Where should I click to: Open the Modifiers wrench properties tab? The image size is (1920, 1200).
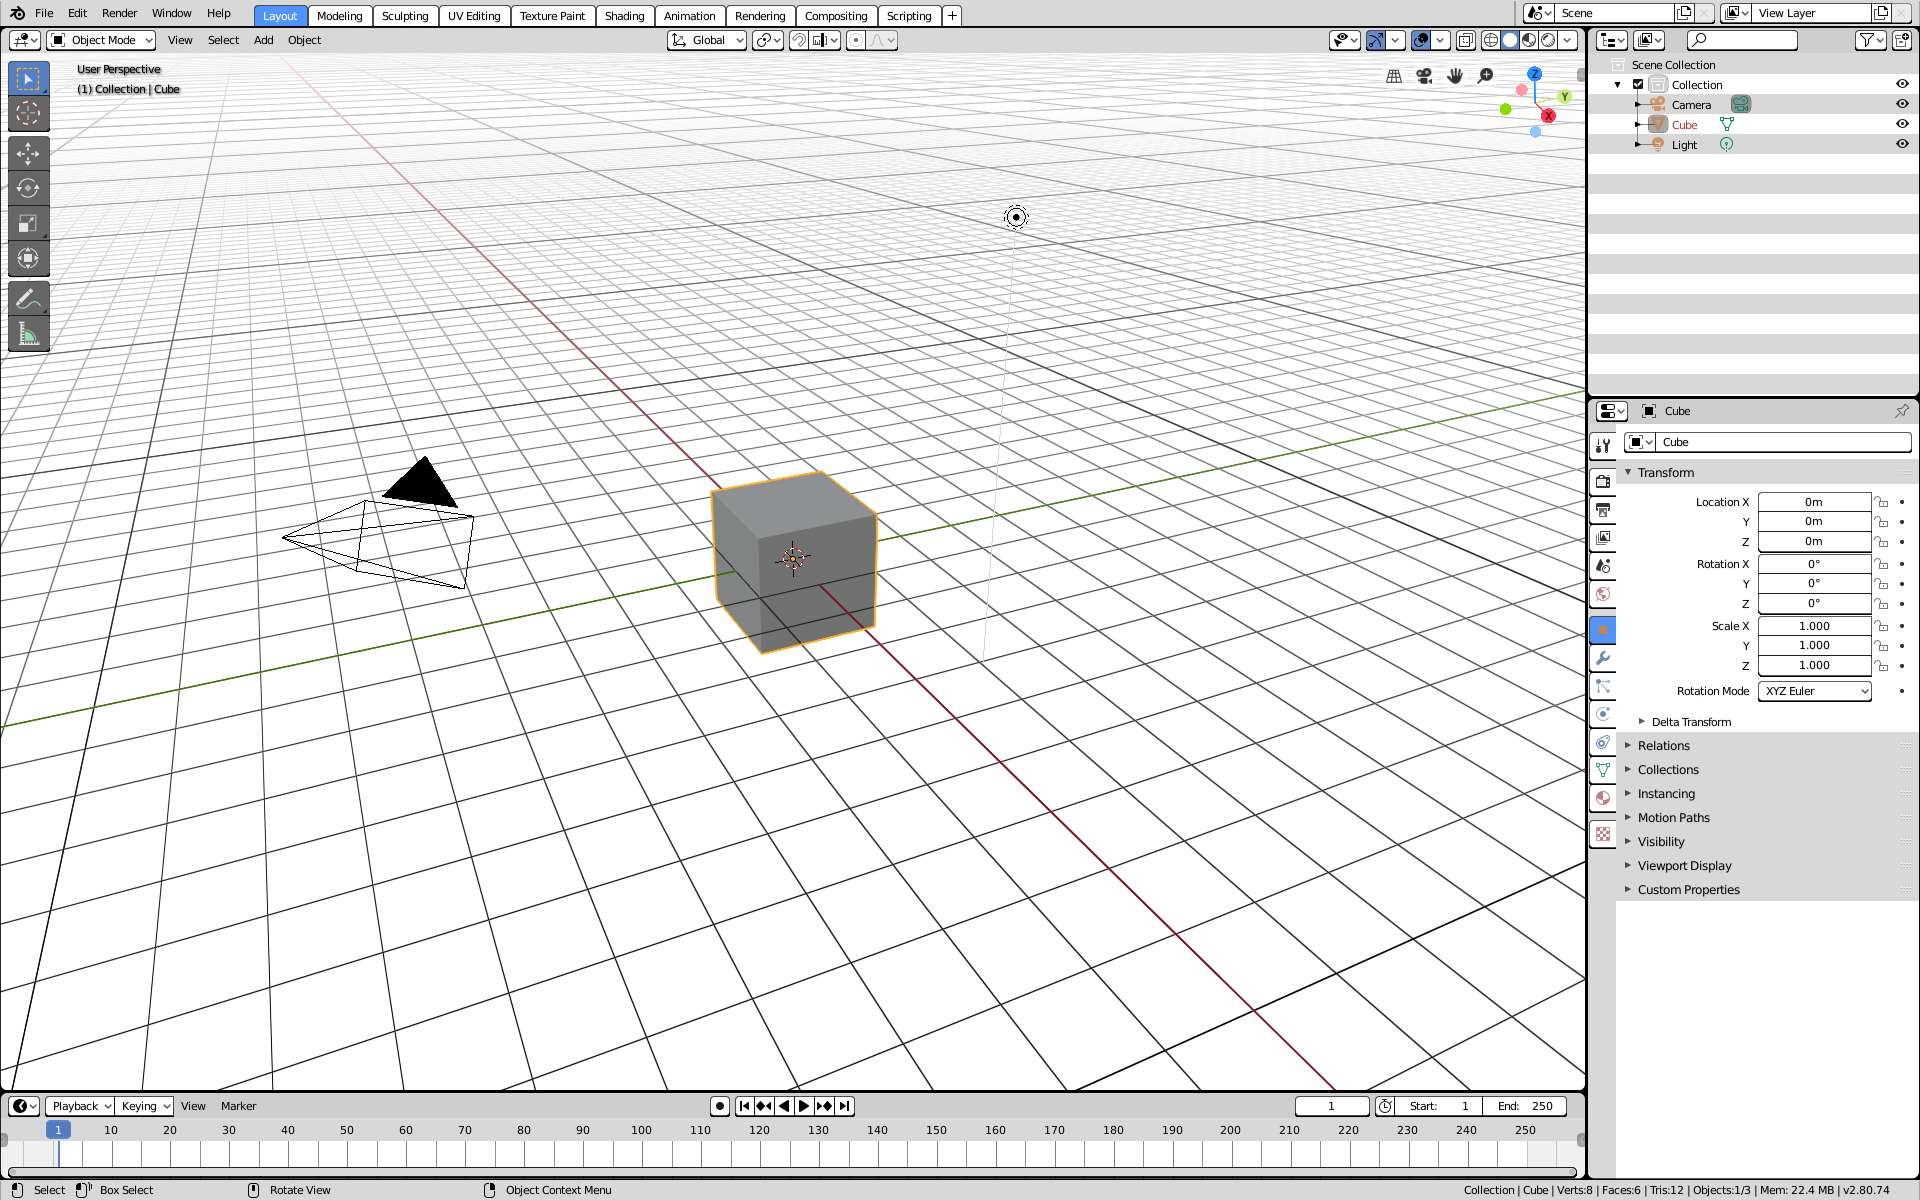tap(1603, 658)
